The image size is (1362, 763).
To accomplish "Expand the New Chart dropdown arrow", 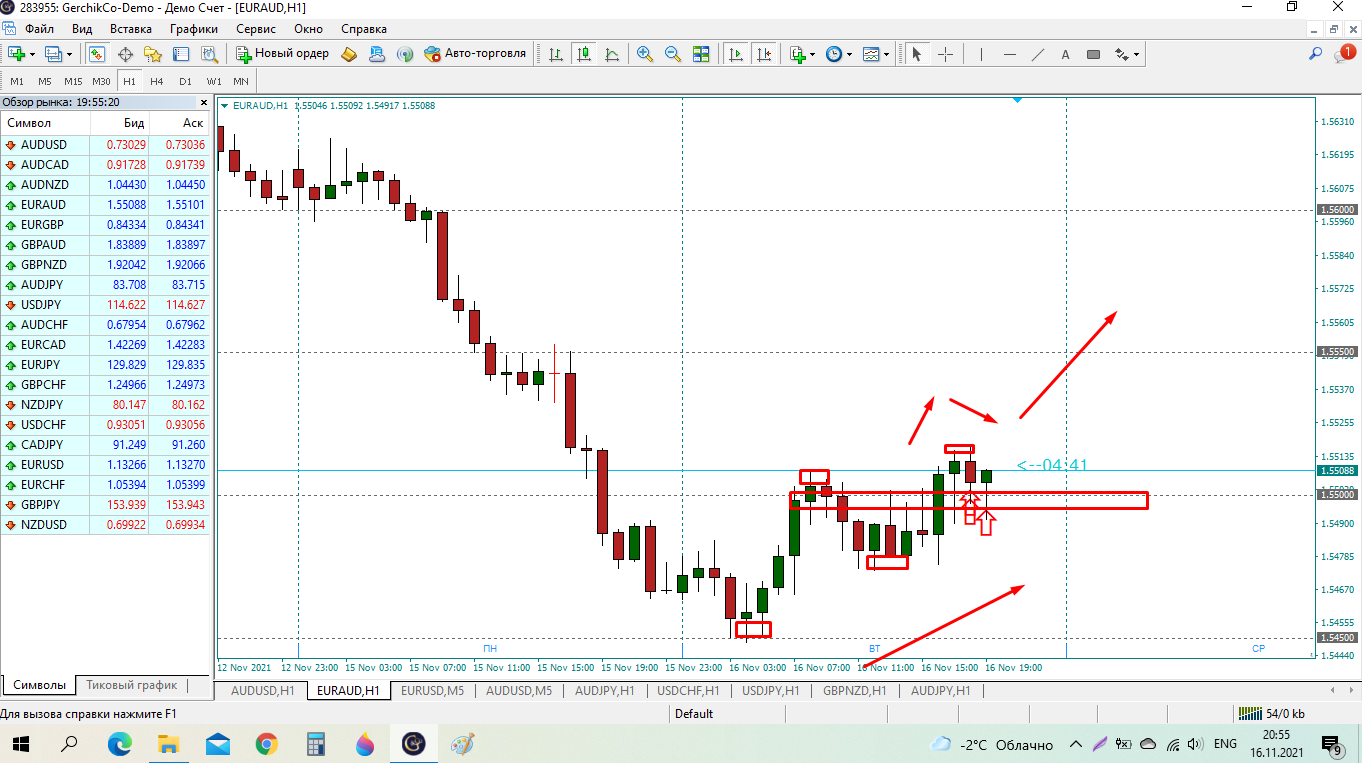I will [33, 54].
